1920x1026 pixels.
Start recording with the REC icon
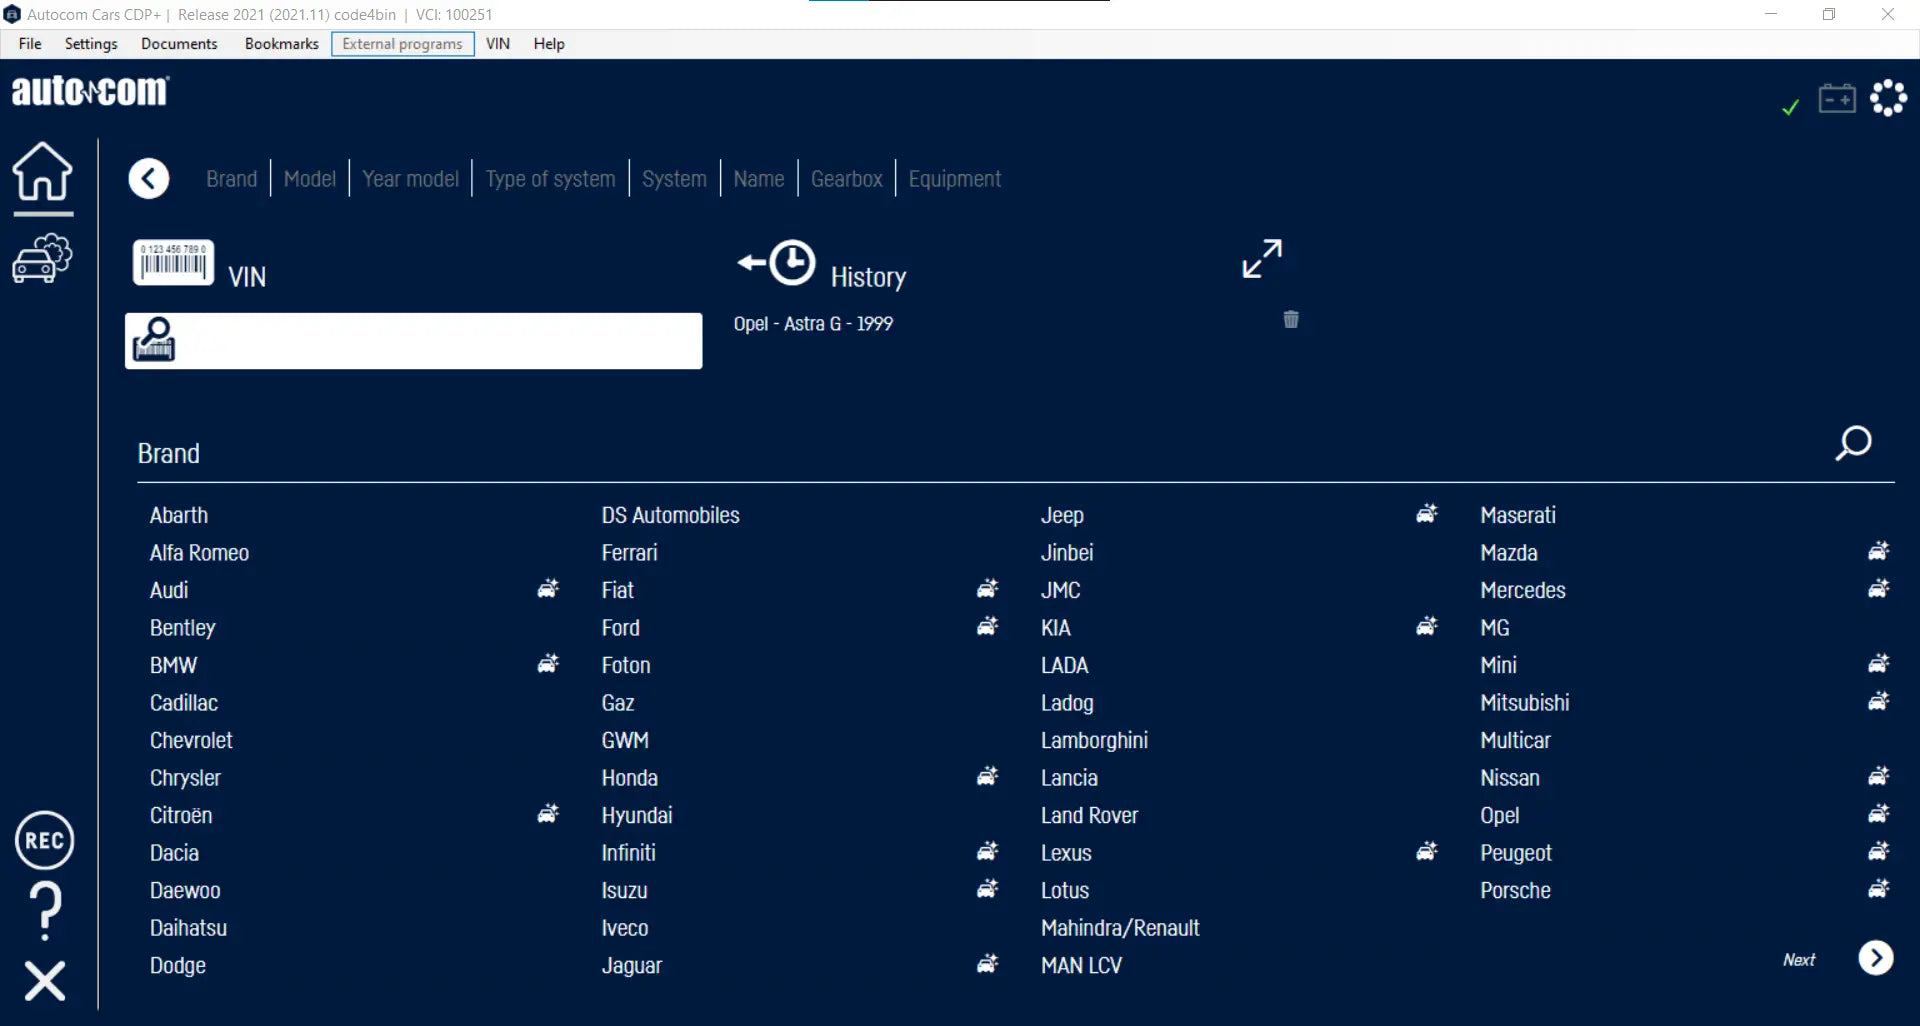click(x=44, y=840)
